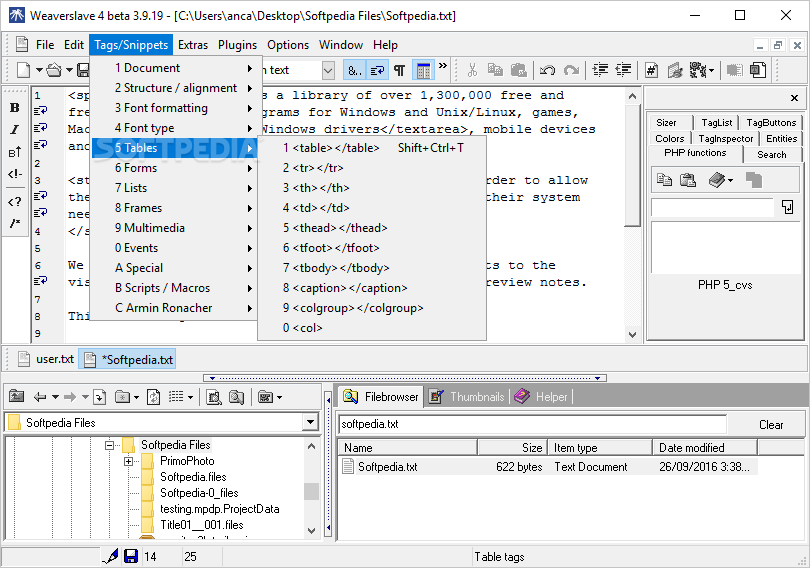Insert '8 <caption></caption>' tag
This screenshot has width=810, height=568.
tap(372, 288)
